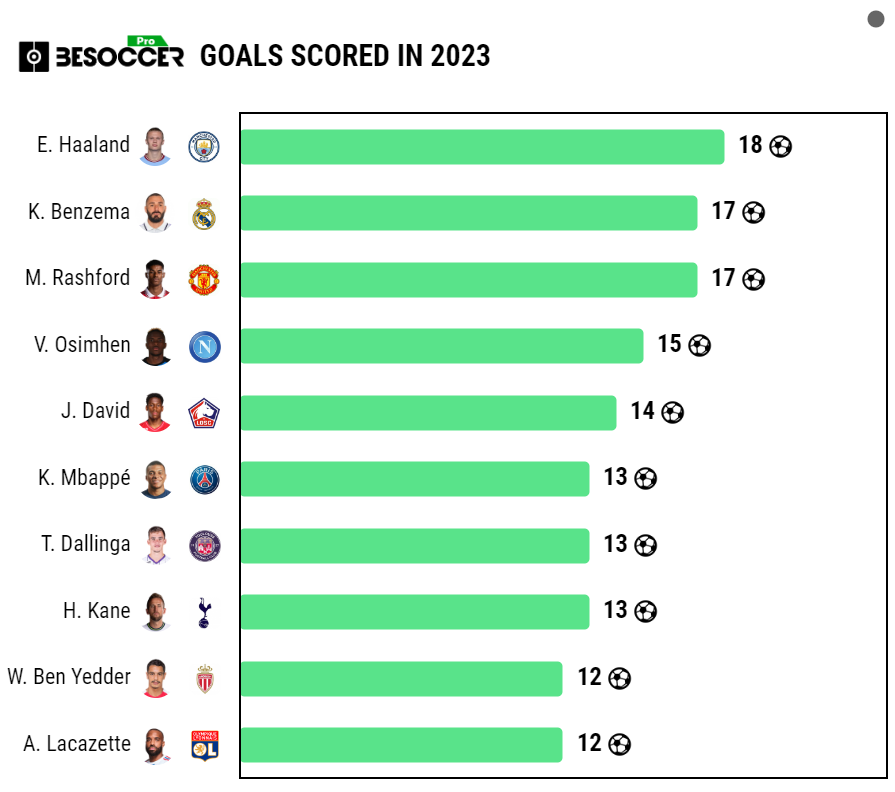Viewport: 895px width, 792px height.
Task: Click the K. Benzema name label
Action: point(79,212)
